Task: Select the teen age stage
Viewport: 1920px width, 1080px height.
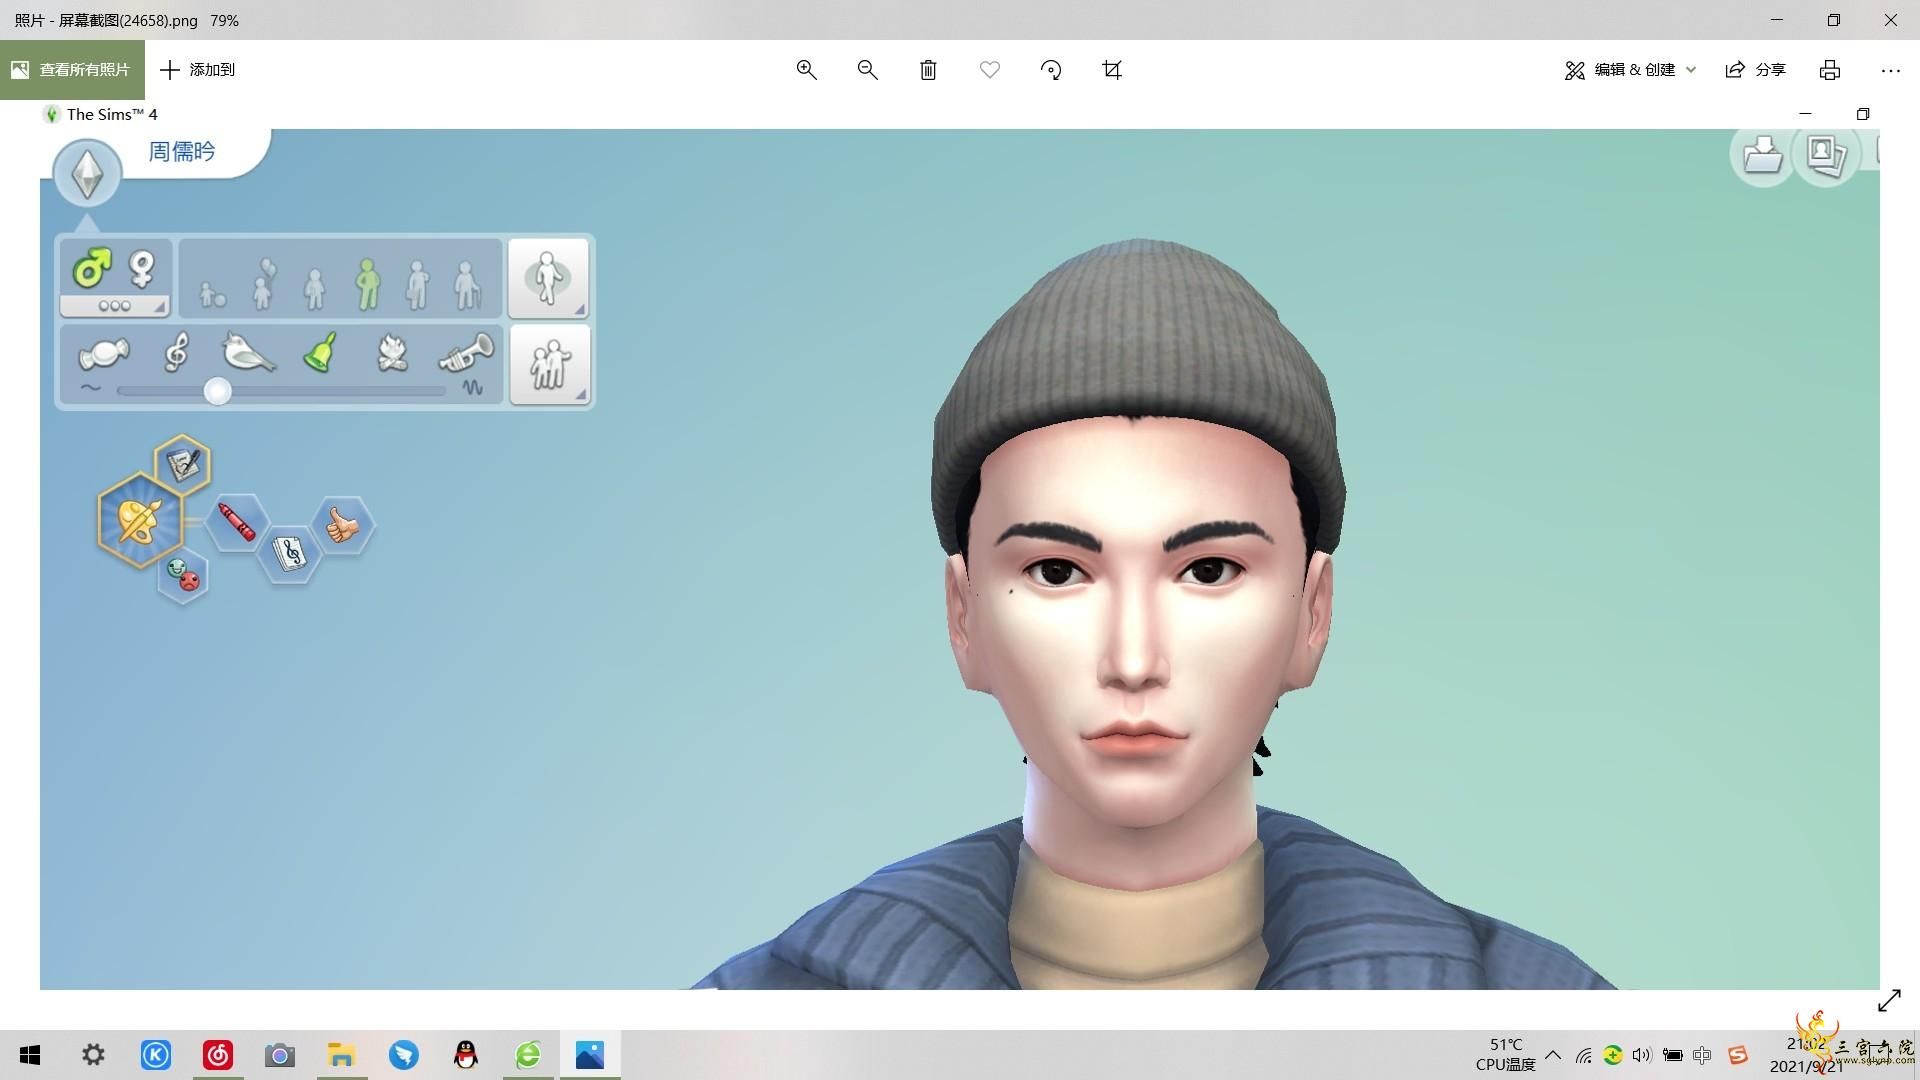Action: [315, 288]
